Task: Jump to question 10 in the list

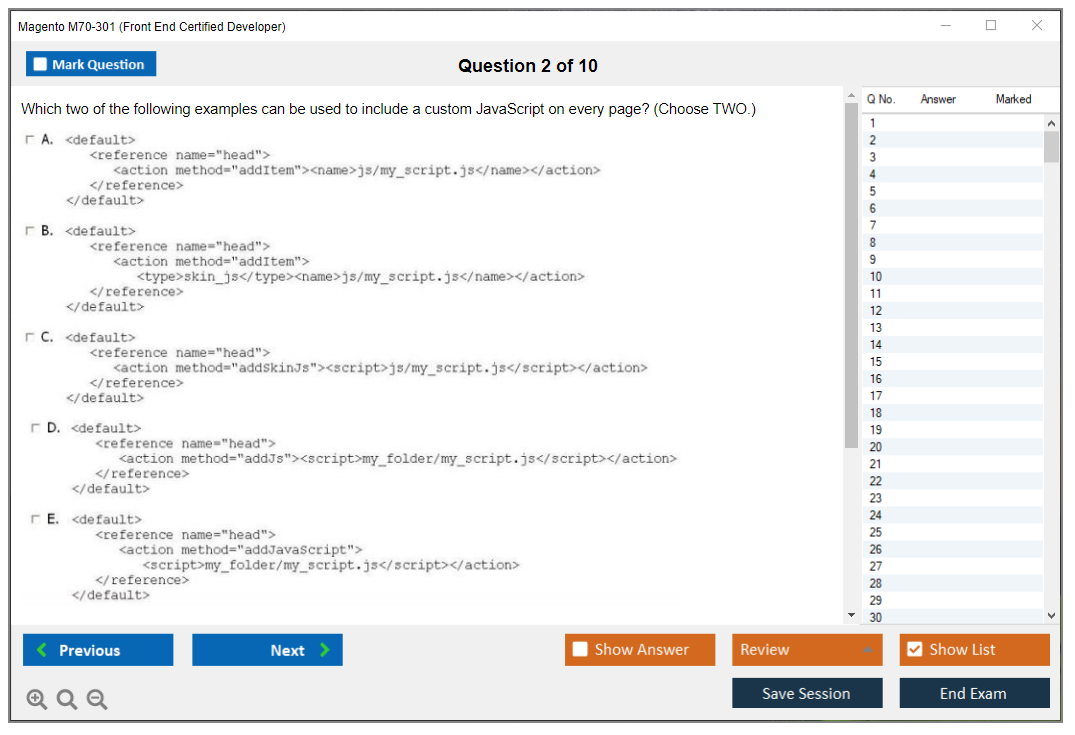Action: (876, 277)
